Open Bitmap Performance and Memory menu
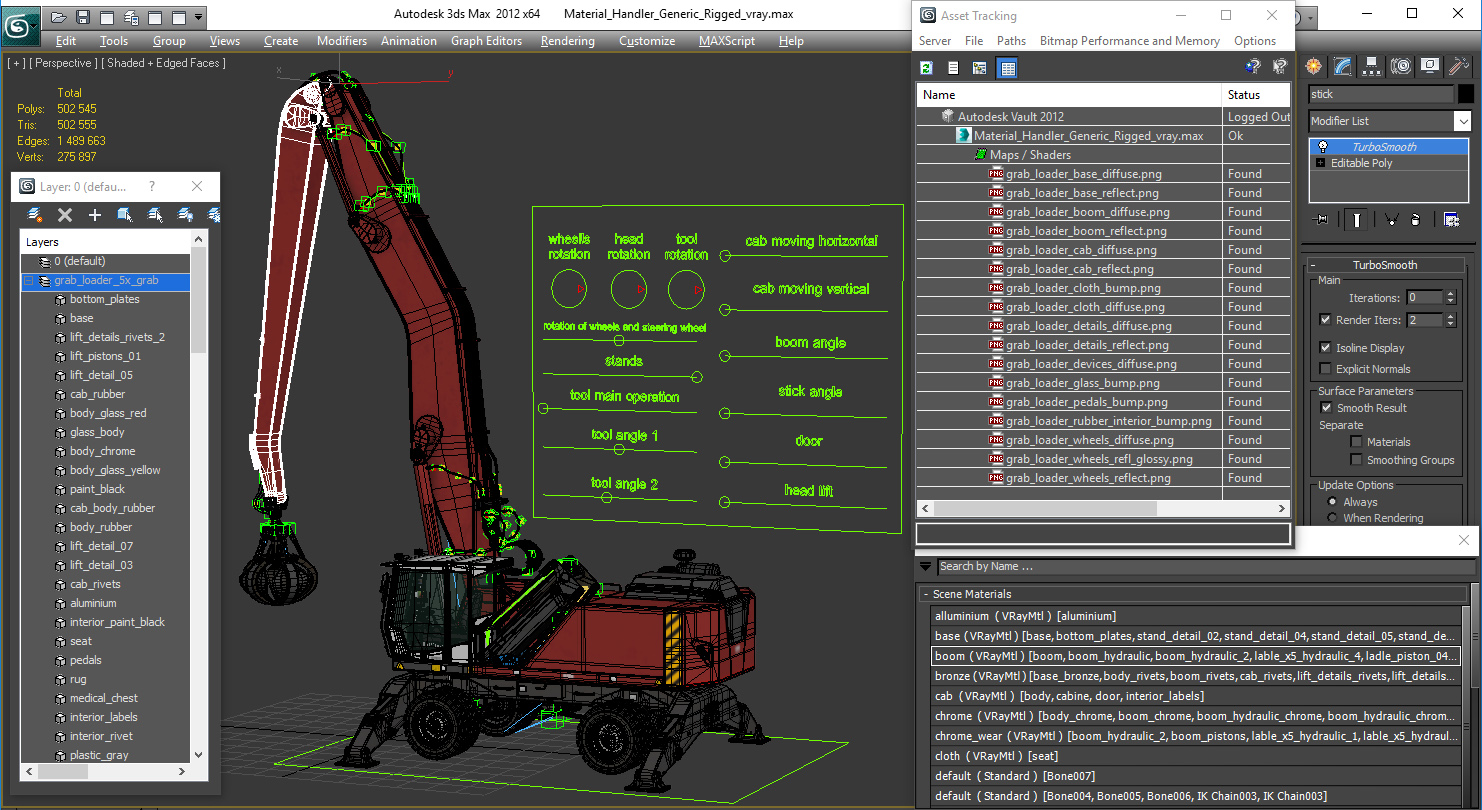 [x=1129, y=41]
